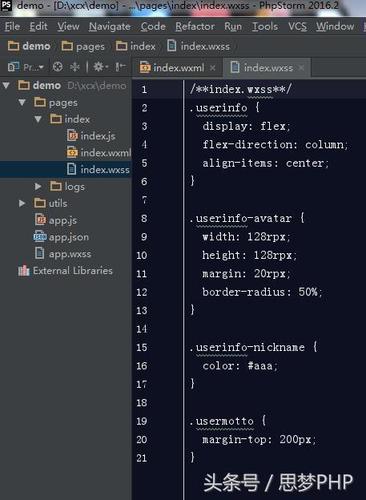The height and width of the screenshot is (500, 366).
Task: Click the 'display: flex;' code line
Action: pyautogui.click(x=246, y=126)
